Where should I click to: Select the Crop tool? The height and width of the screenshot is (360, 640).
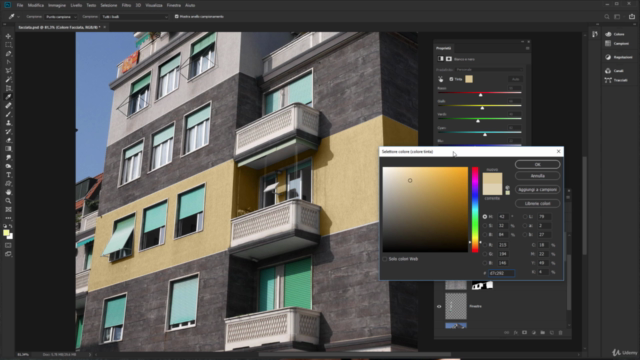pyautogui.click(x=8, y=88)
